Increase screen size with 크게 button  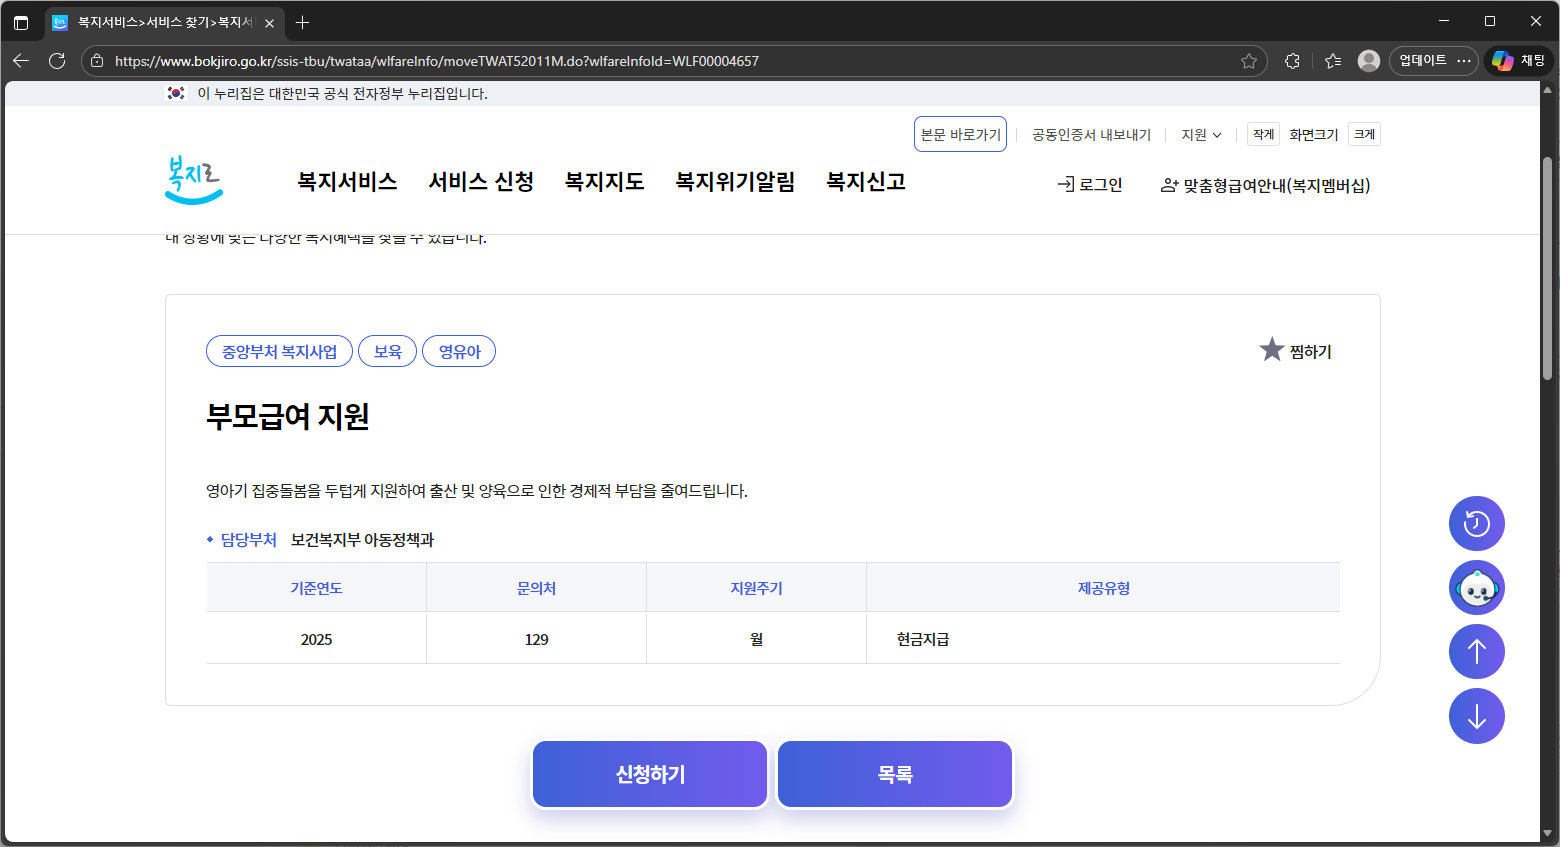point(1364,135)
